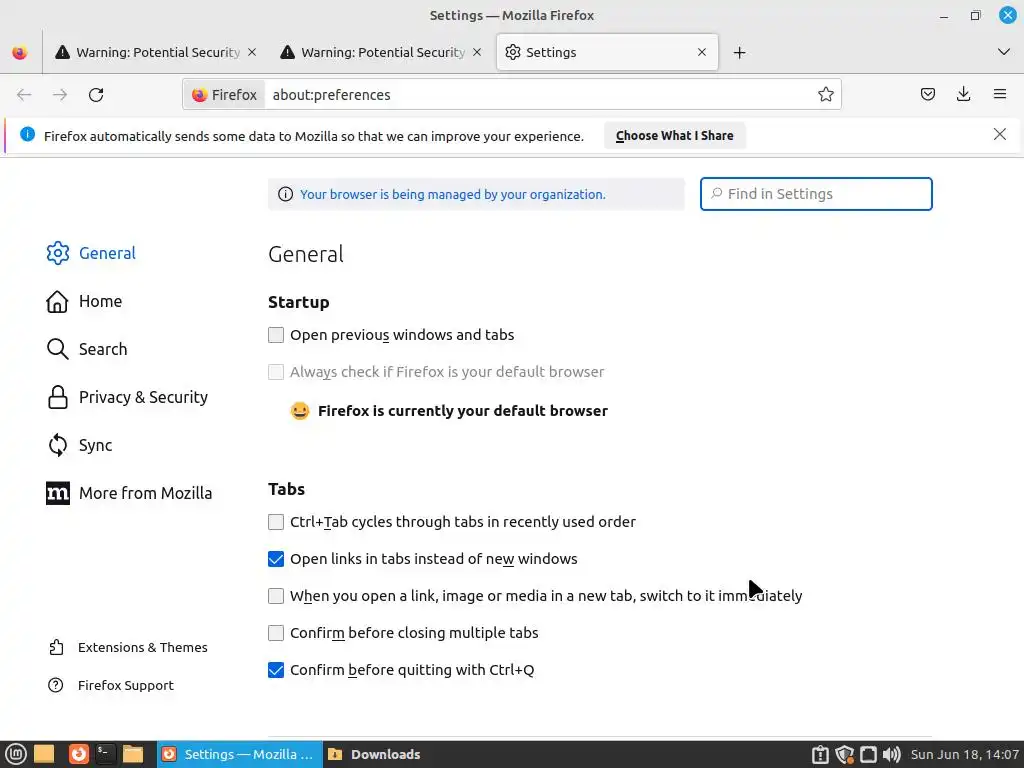Click the Firefox View icon in tab bar

point(20,52)
